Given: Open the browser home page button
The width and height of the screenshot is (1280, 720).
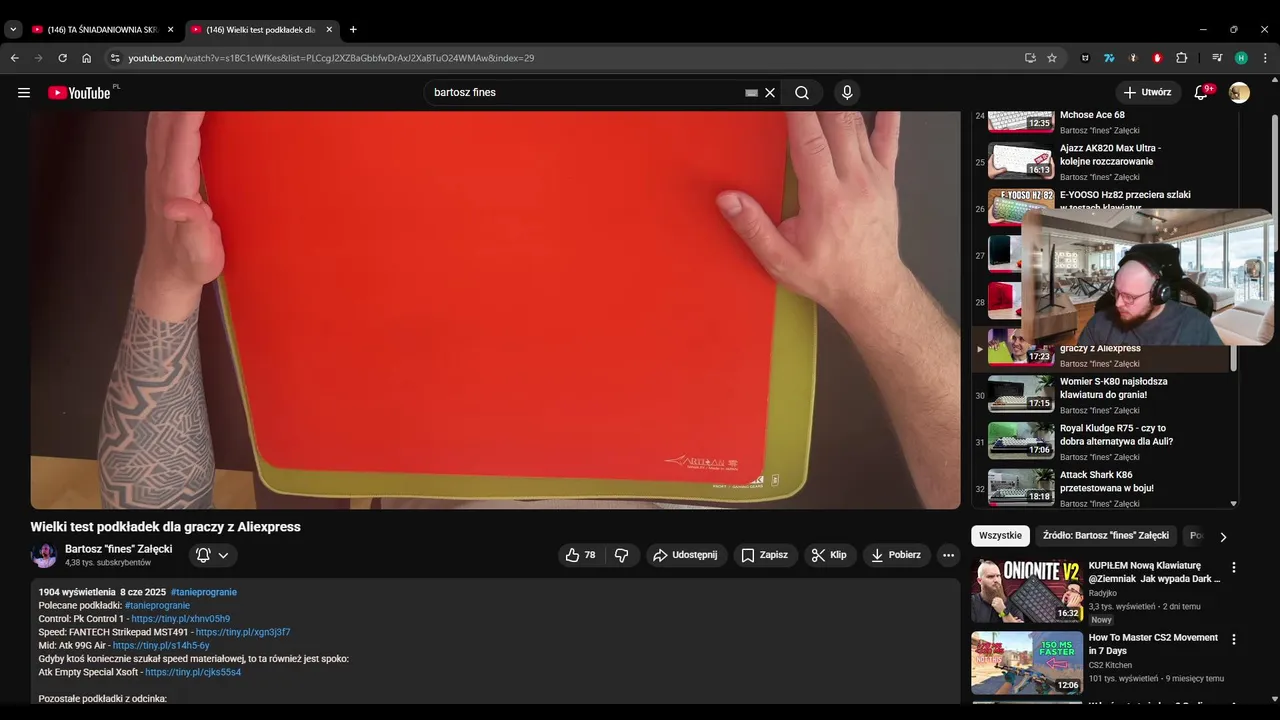Looking at the screenshot, I should coord(86,58).
